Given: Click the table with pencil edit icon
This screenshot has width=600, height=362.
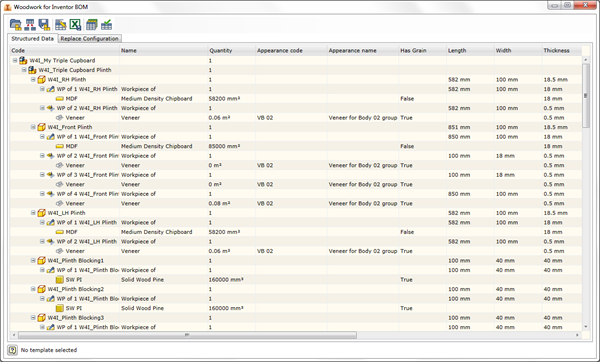Looking at the screenshot, I should coord(60,25).
